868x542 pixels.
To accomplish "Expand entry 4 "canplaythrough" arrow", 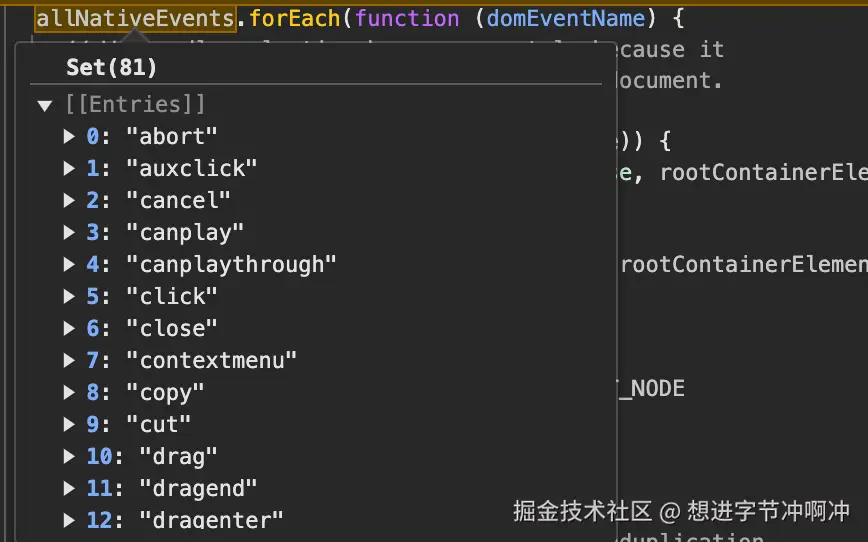I will tap(69, 264).
